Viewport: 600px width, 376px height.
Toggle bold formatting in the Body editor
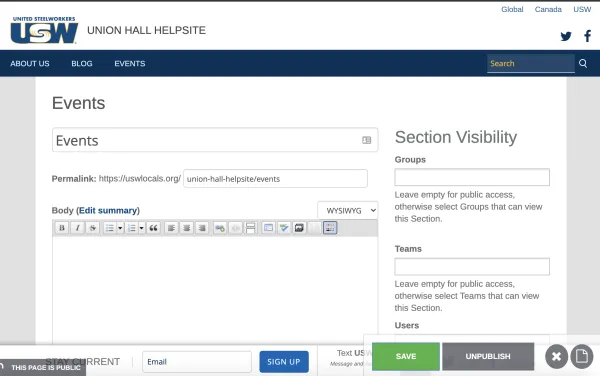point(62,228)
